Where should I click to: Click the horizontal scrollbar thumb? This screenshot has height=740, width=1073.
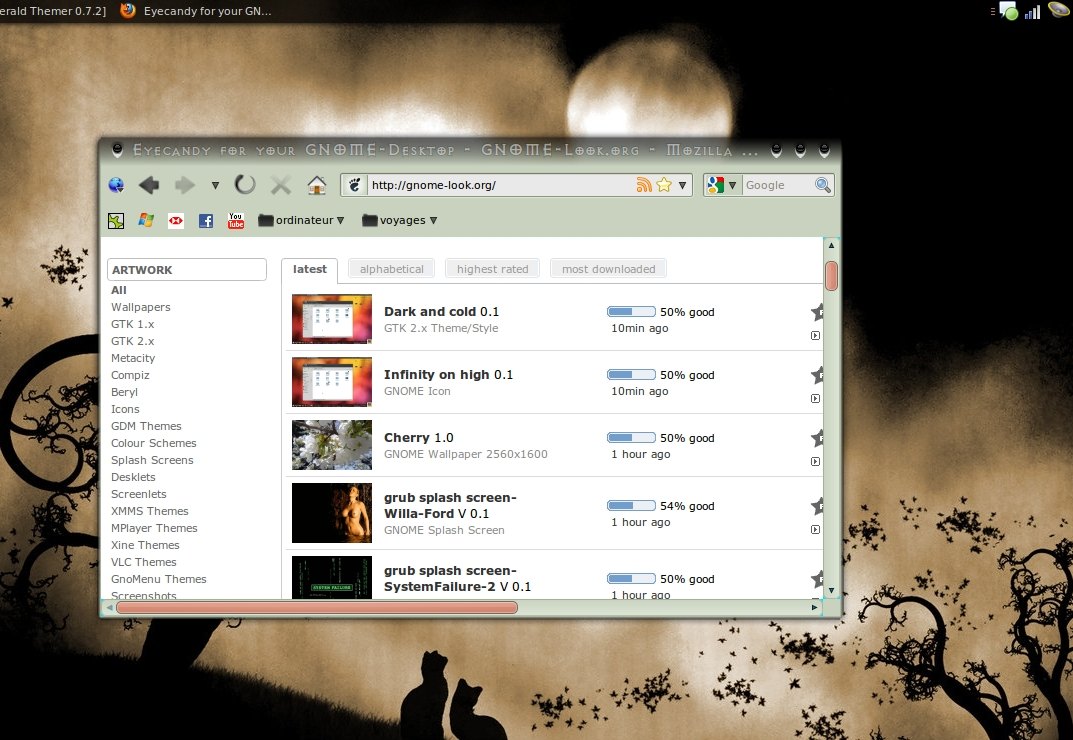coord(317,607)
